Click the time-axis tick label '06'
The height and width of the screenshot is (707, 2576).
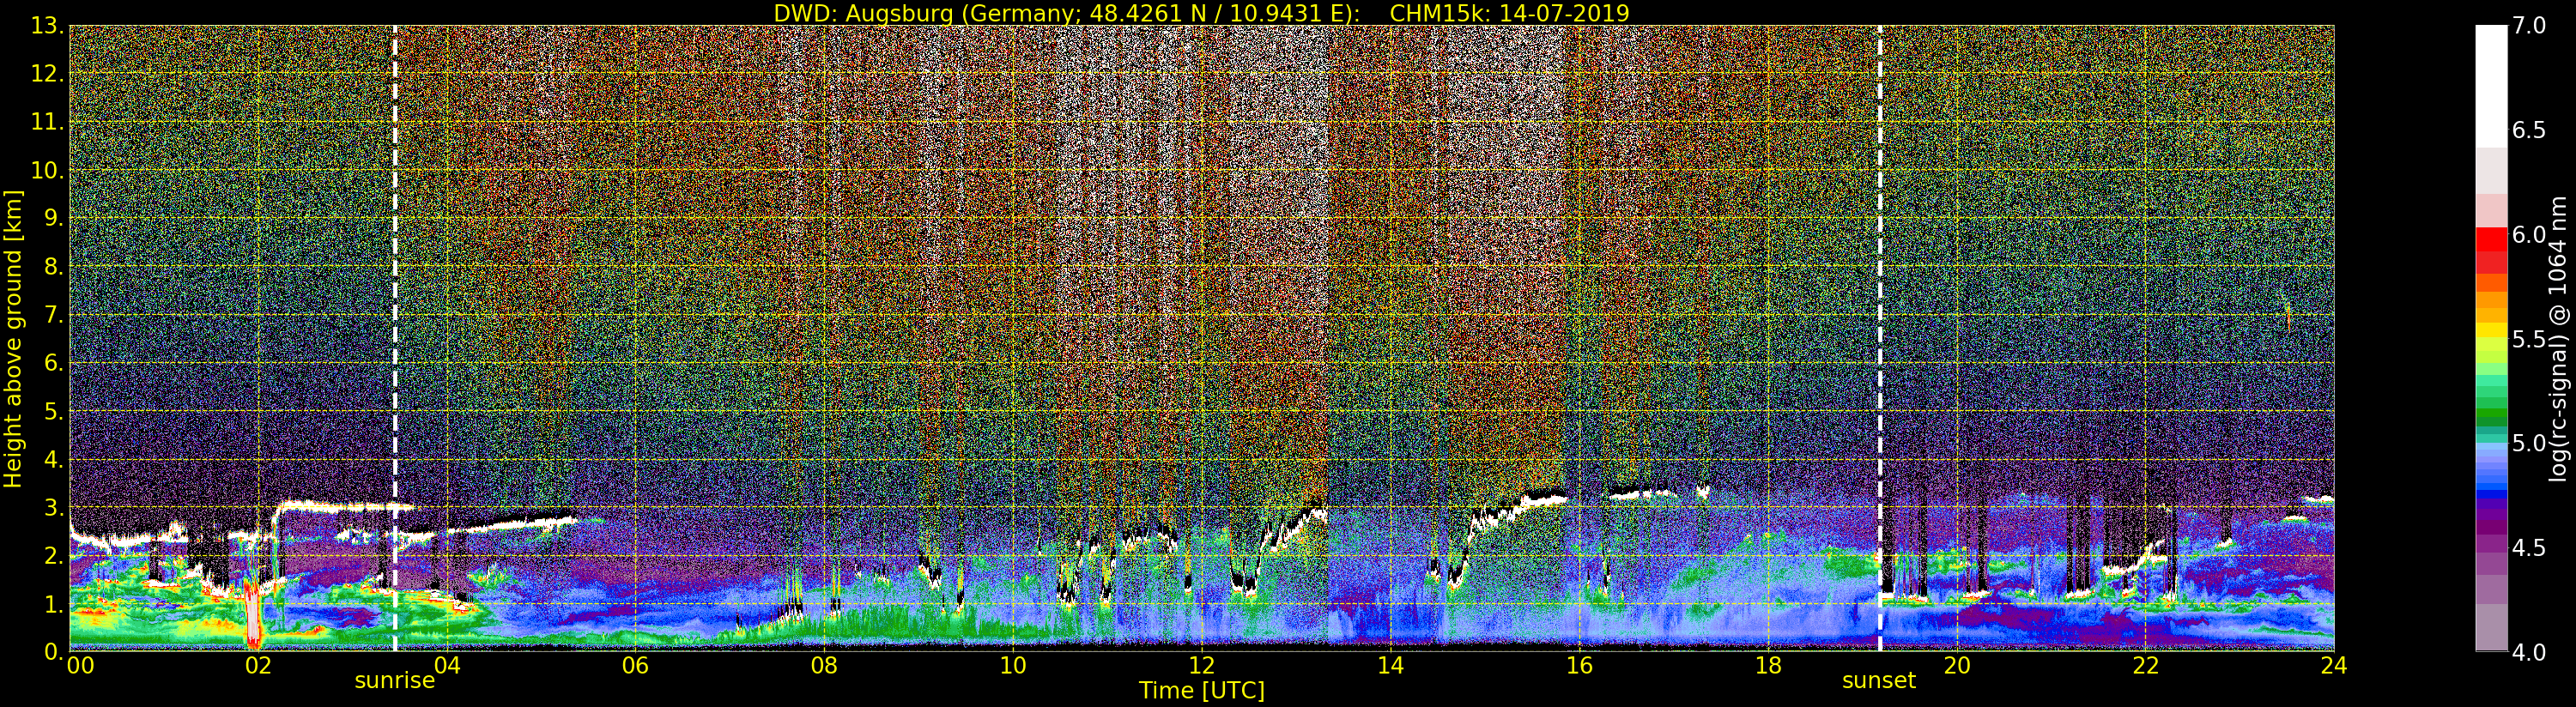[x=635, y=665]
